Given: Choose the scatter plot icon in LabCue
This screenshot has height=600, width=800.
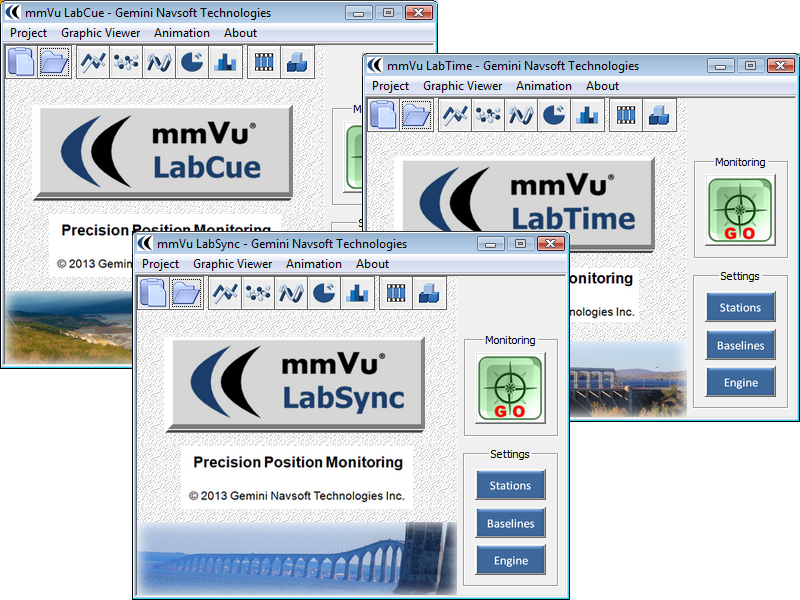Looking at the screenshot, I should coord(126,62).
